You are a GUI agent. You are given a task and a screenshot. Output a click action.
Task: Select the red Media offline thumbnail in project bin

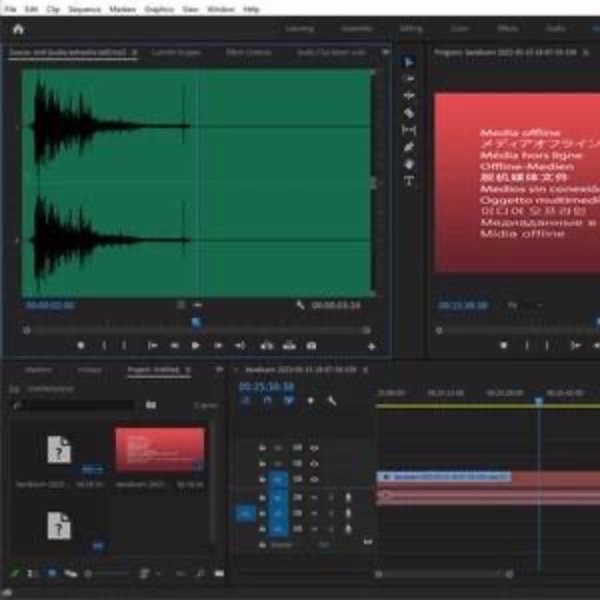(x=160, y=450)
